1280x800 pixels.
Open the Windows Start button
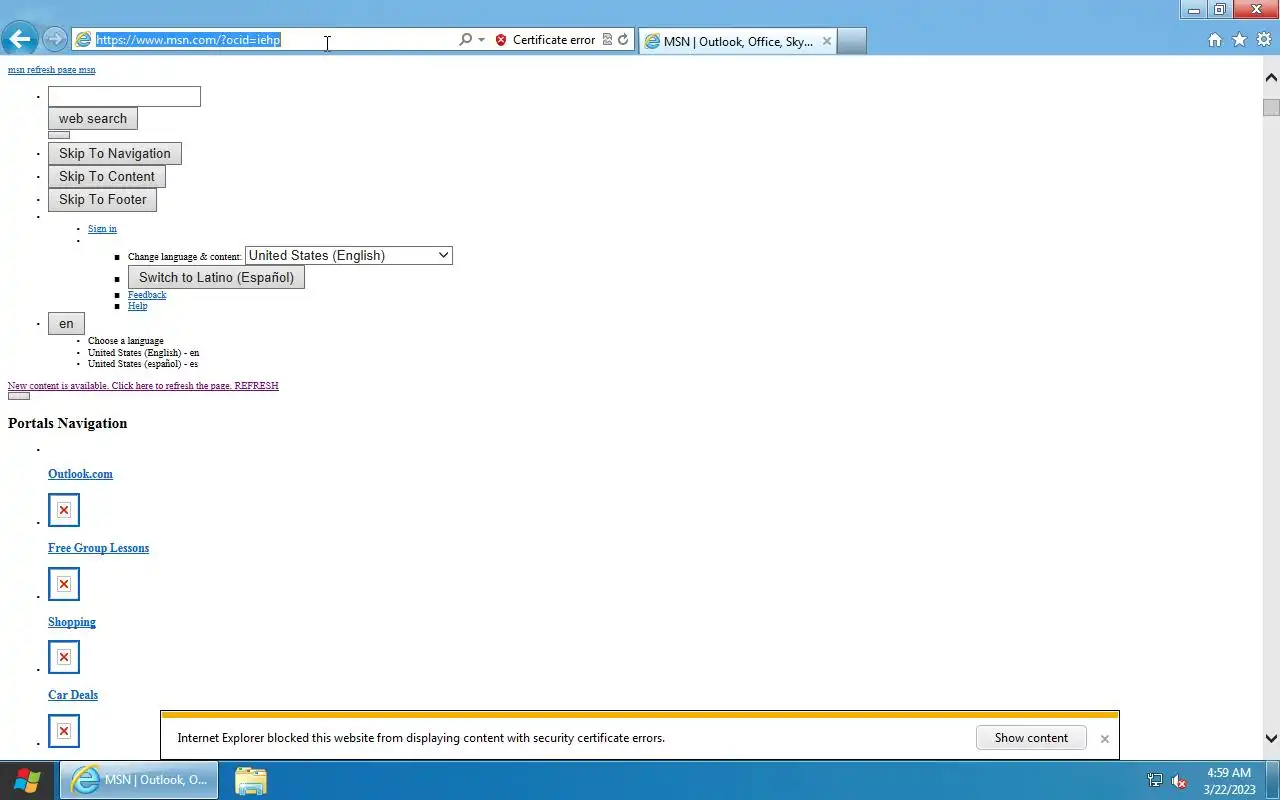pos(27,780)
